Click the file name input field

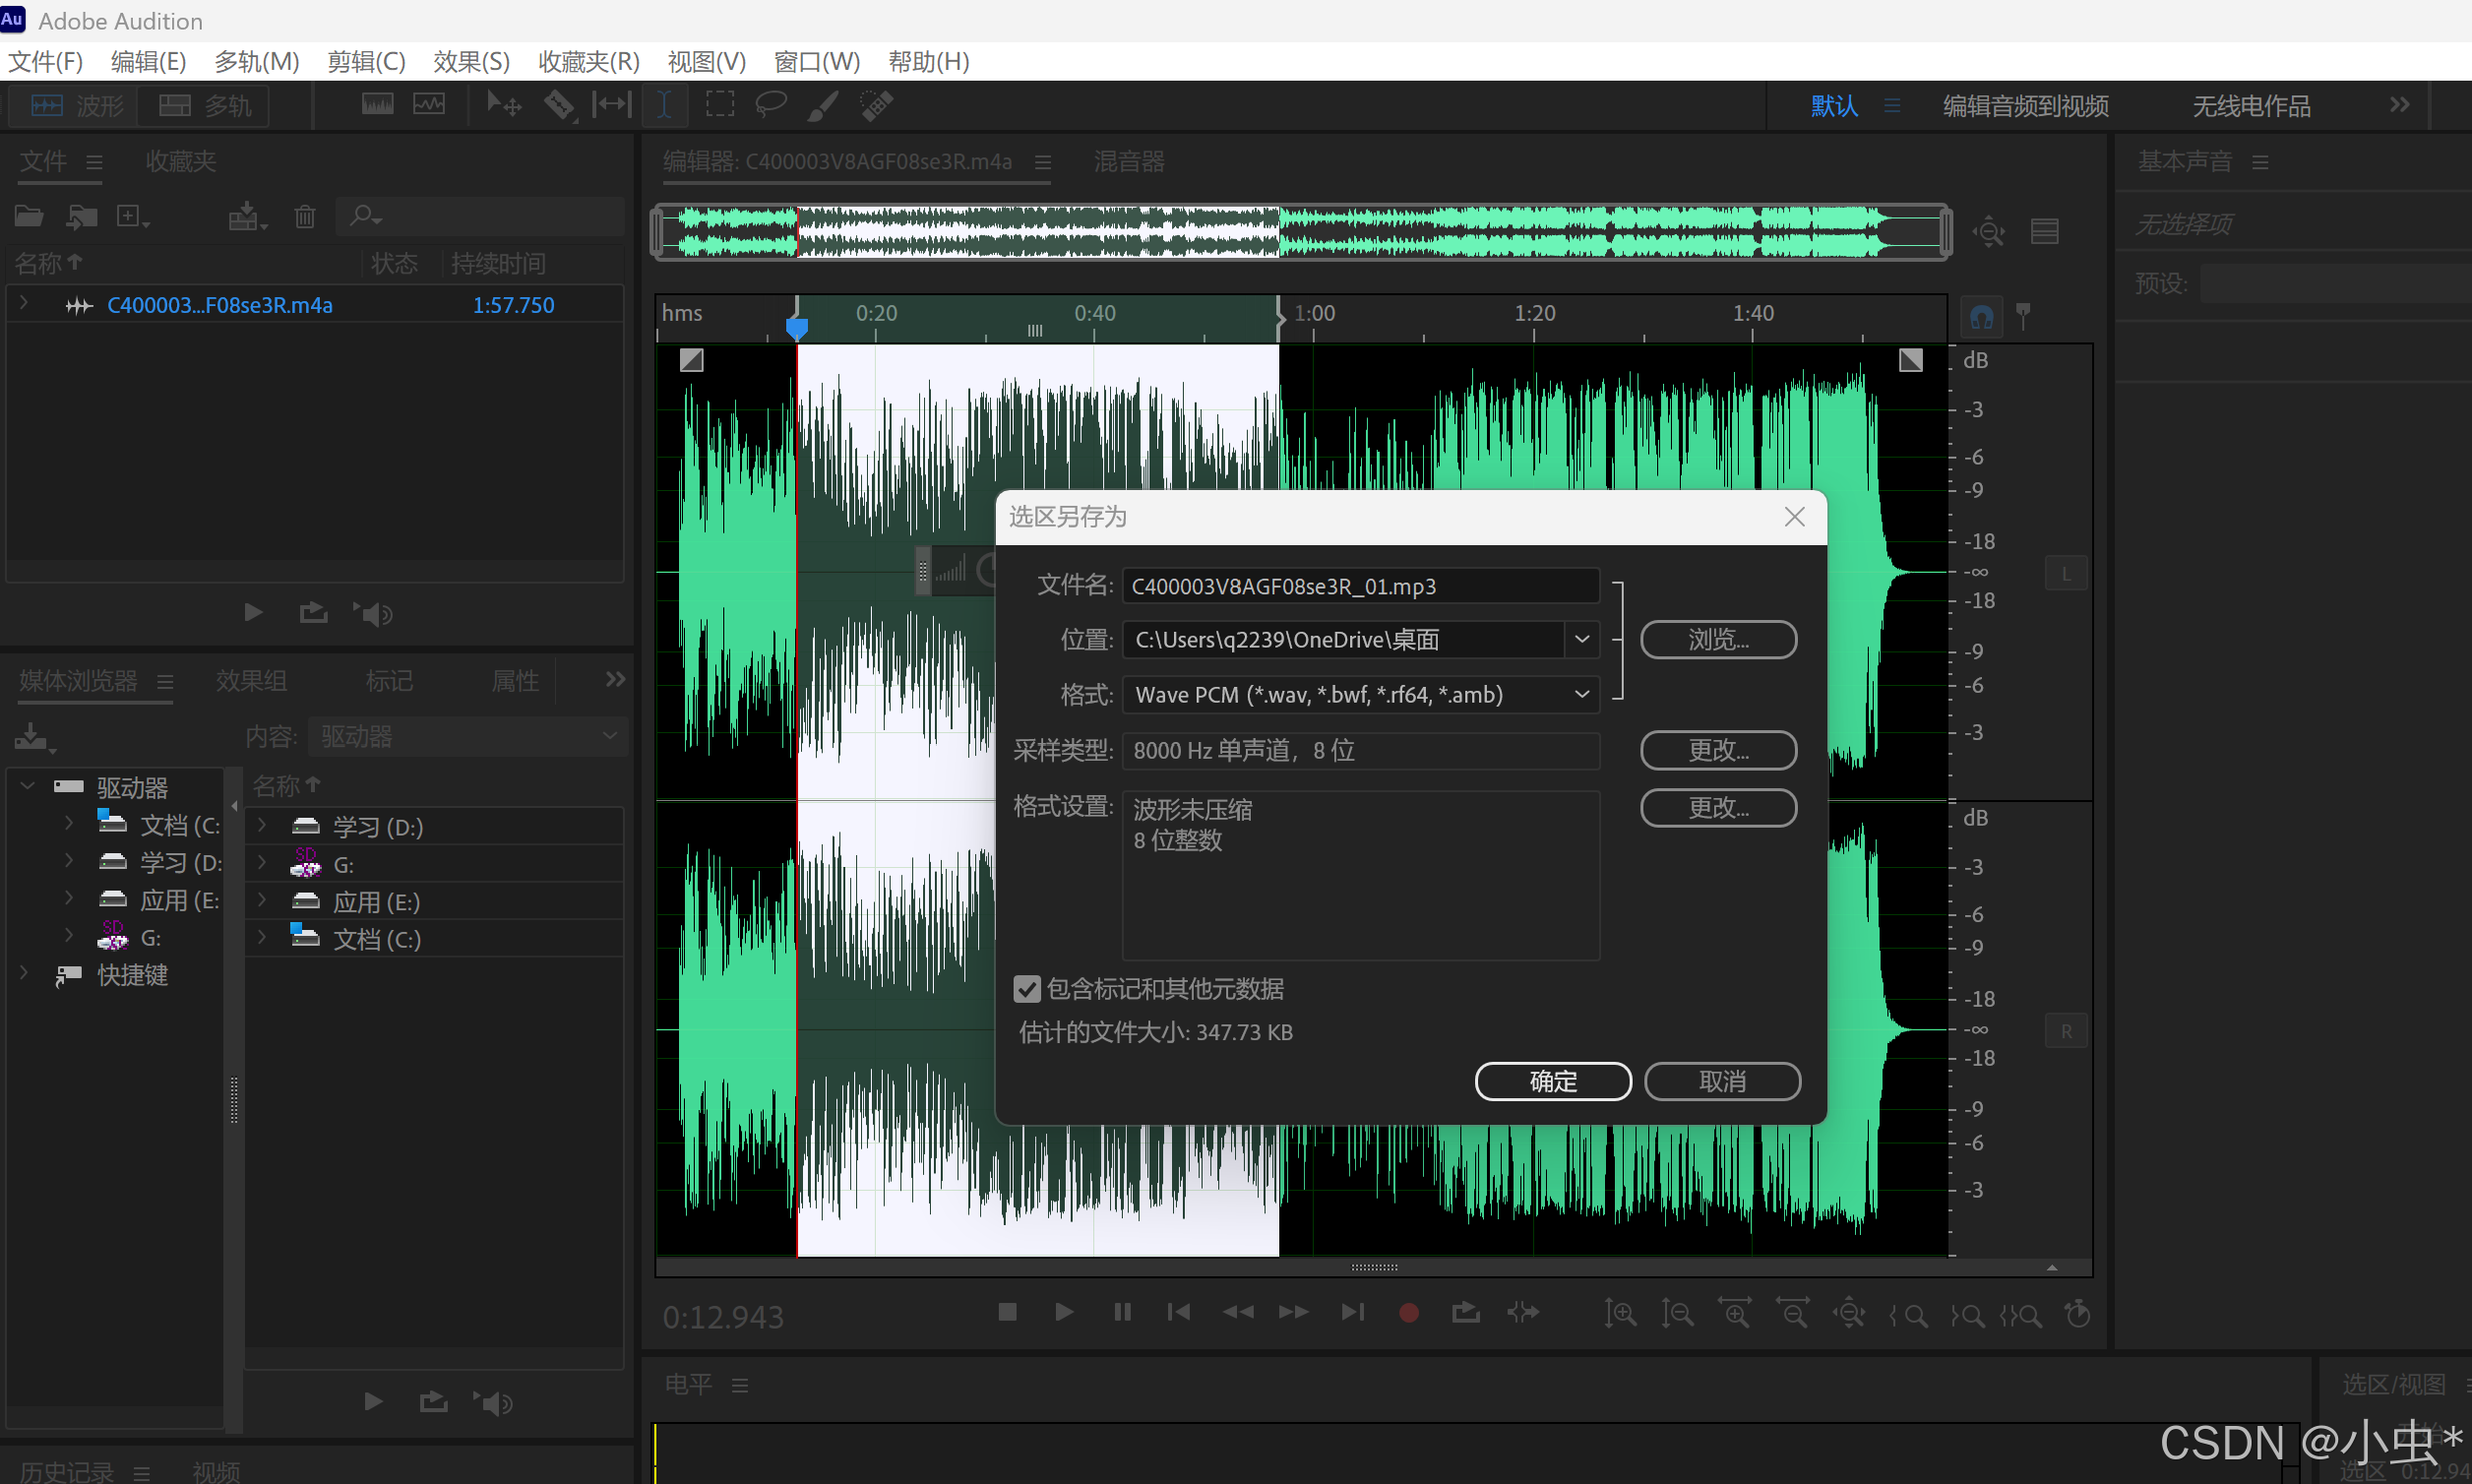click(x=1359, y=586)
